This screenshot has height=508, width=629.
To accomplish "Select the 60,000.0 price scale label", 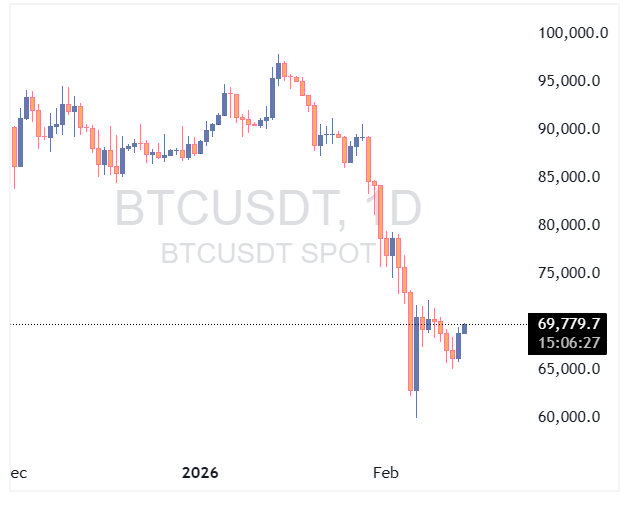I will tap(570, 417).
